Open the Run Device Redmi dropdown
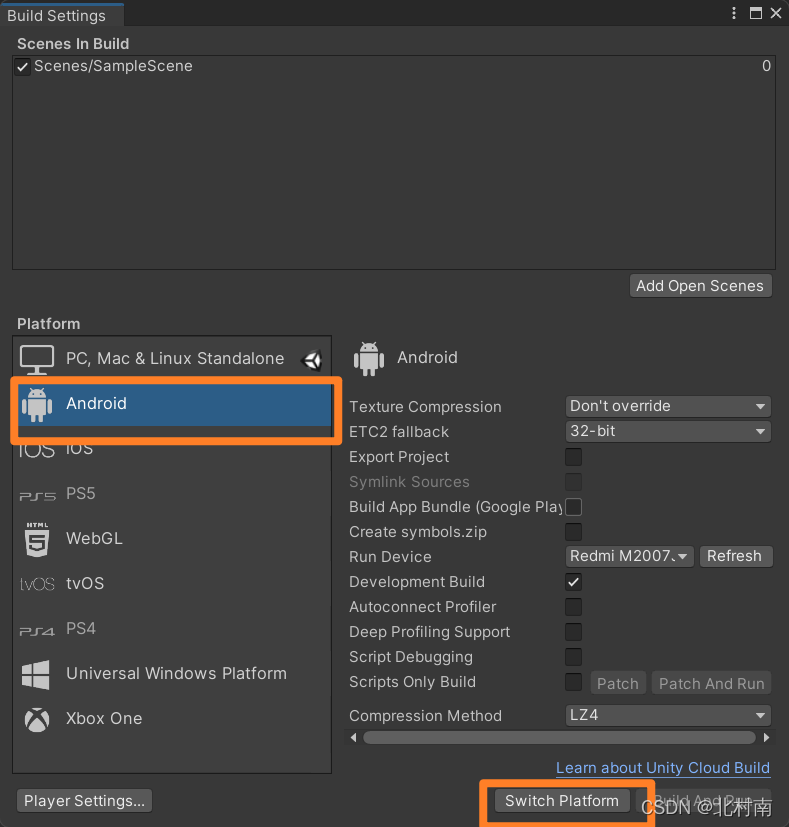789x827 pixels. (629, 556)
